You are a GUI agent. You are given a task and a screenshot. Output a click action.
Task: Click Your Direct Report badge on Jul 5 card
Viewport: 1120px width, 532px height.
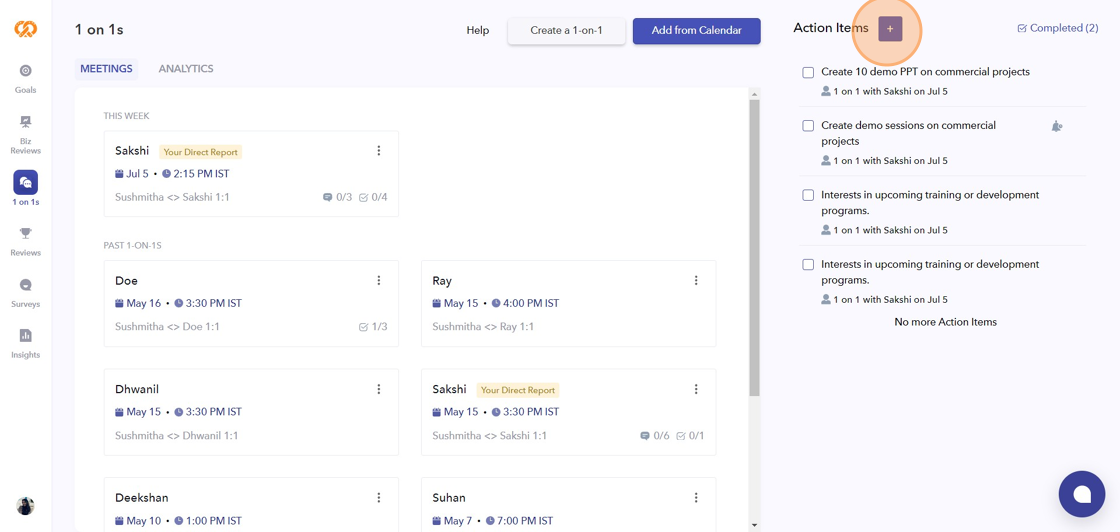click(201, 152)
